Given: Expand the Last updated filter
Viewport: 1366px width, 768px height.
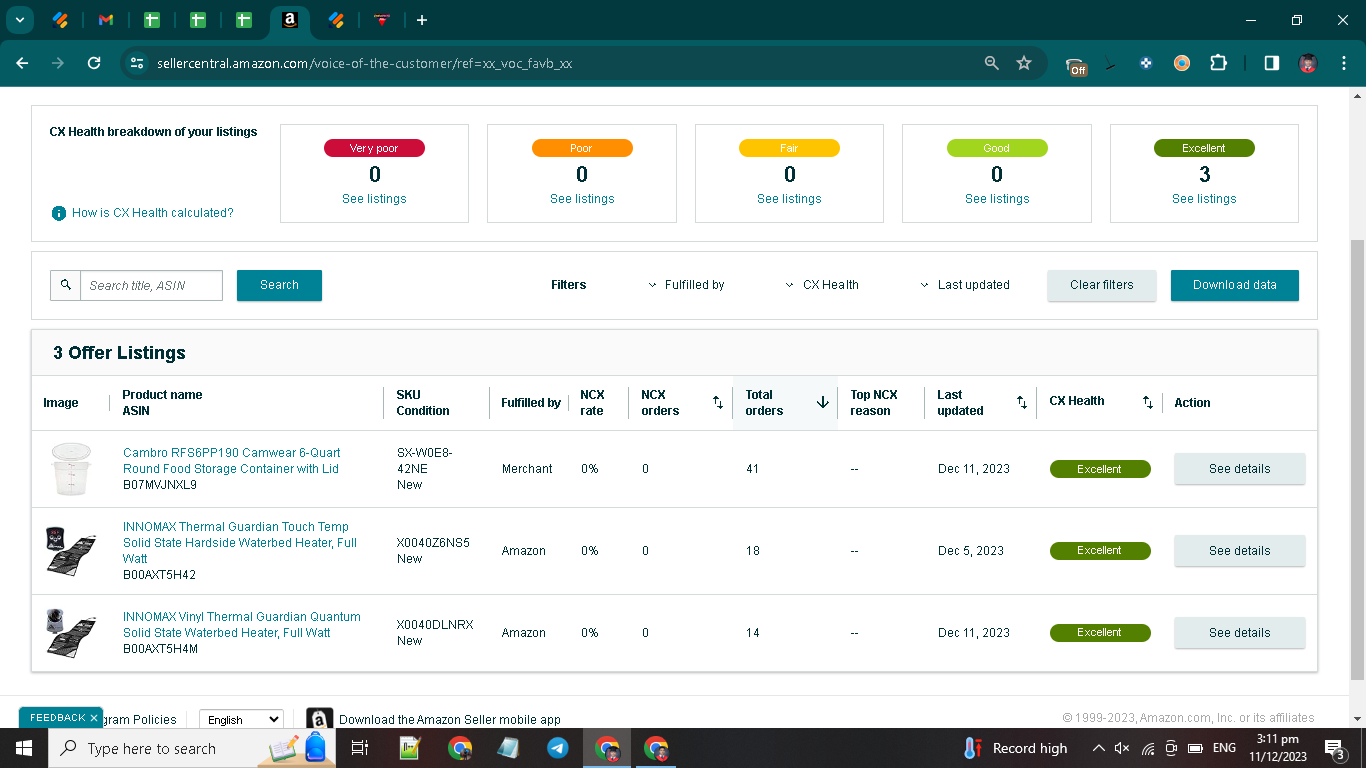Looking at the screenshot, I should coord(965,285).
